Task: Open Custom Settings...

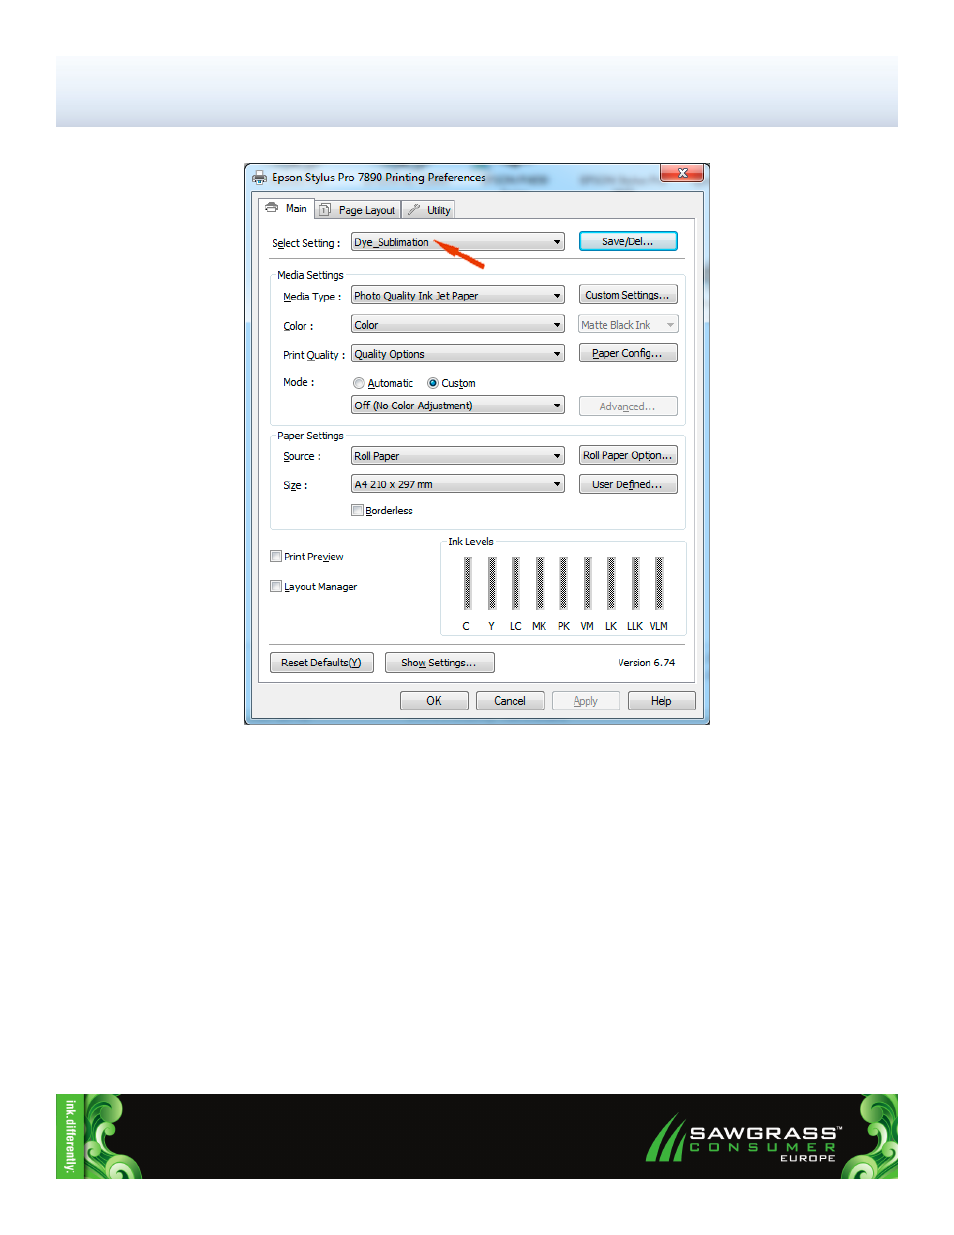Action: 628,295
